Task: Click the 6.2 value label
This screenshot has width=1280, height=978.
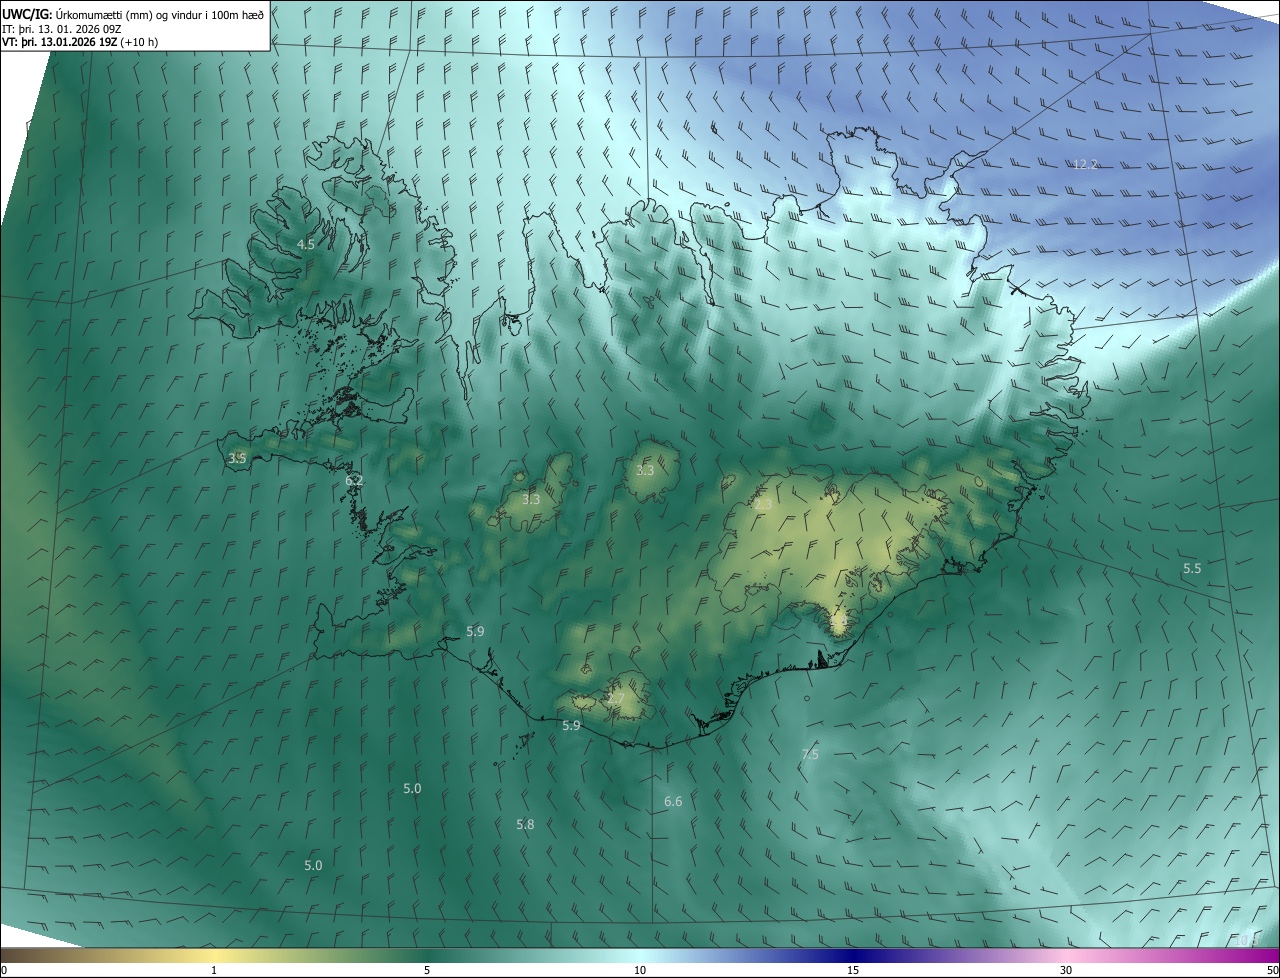Action: click(x=354, y=481)
